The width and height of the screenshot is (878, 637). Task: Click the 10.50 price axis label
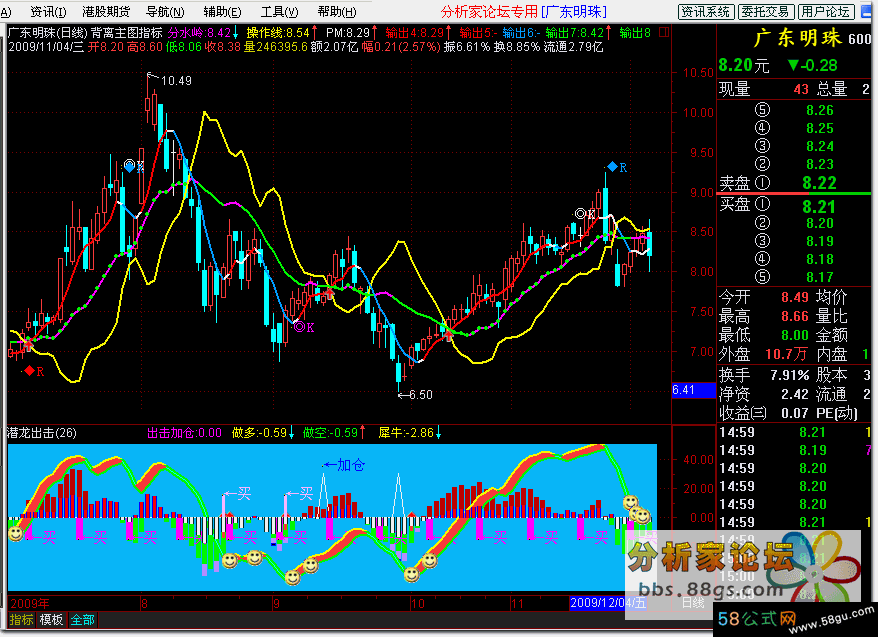(698, 73)
